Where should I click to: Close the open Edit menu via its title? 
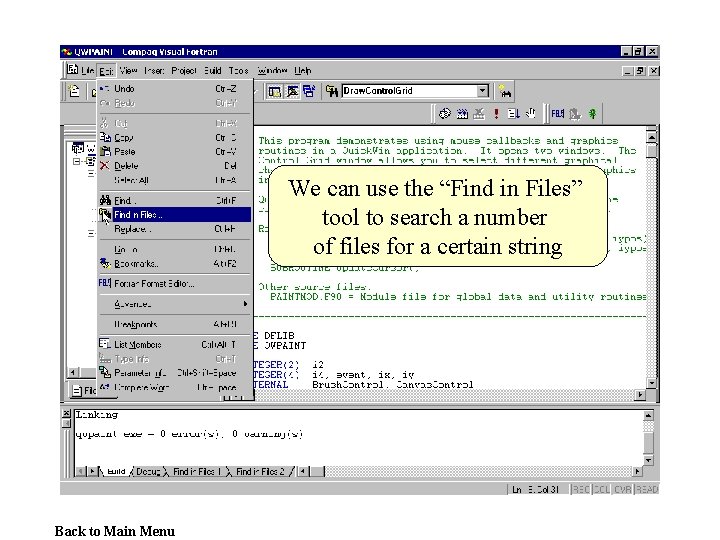point(107,71)
